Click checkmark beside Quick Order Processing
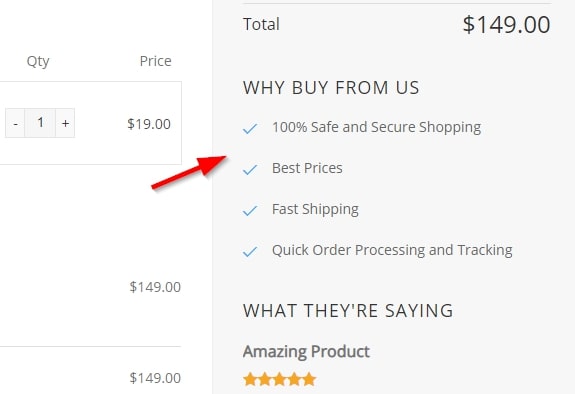Image resolution: width=575 pixels, height=394 pixels. (250, 252)
